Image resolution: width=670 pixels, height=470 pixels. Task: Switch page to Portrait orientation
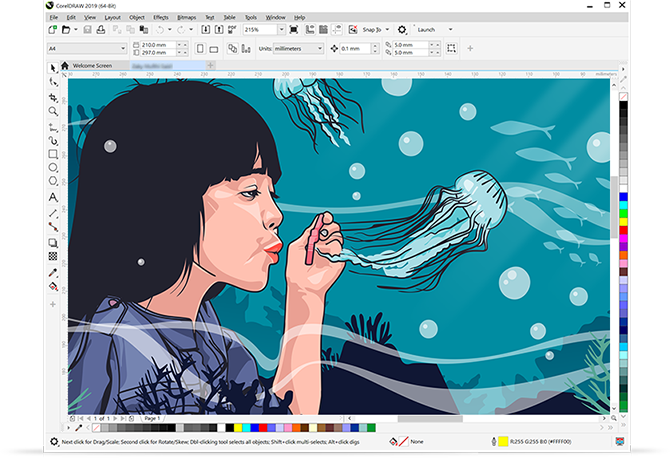tap(200, 48)
